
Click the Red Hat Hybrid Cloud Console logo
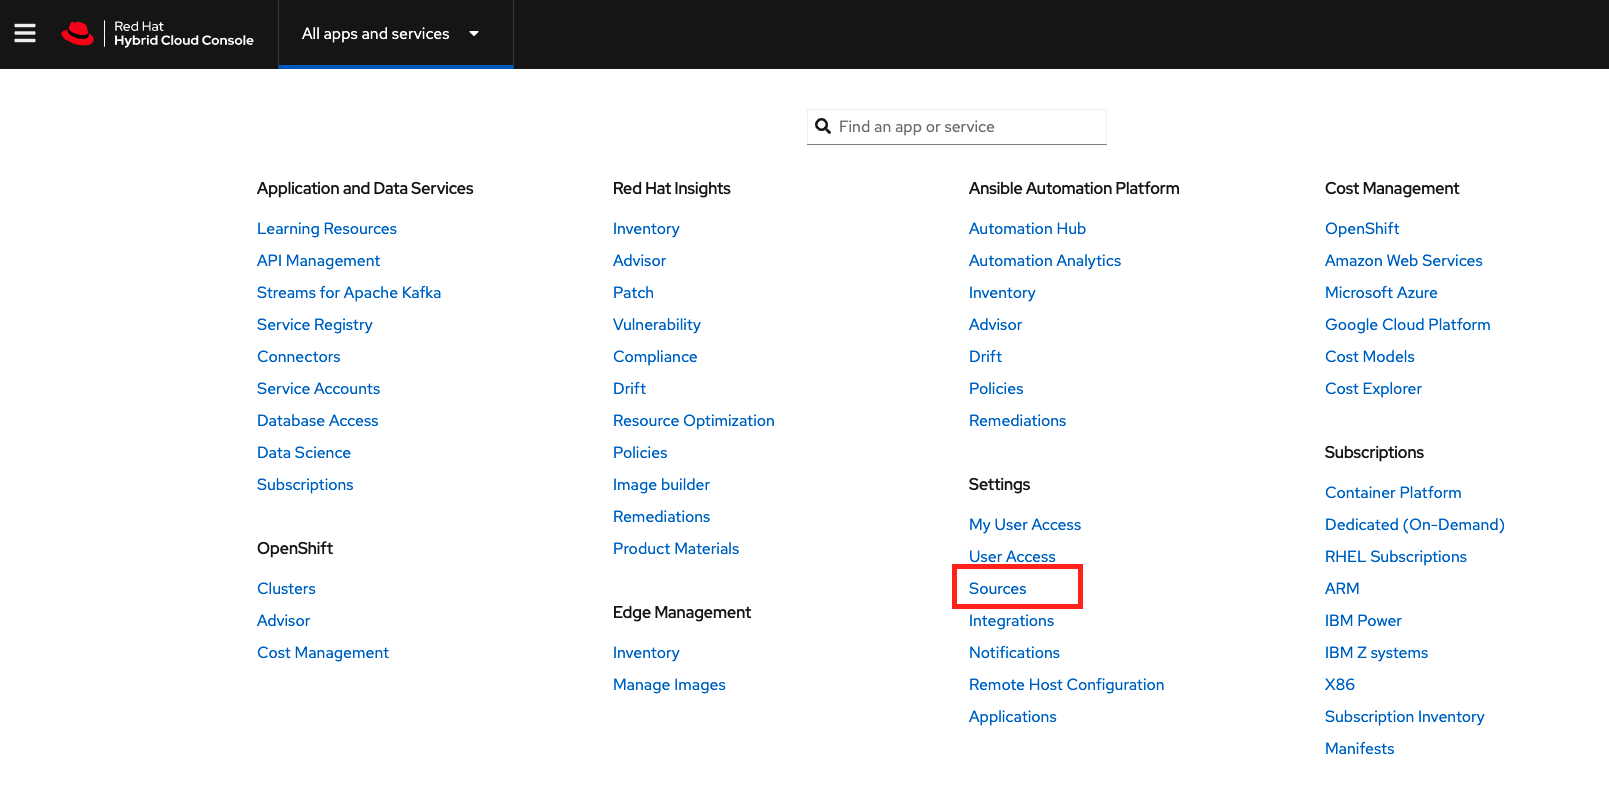point(158,34)
